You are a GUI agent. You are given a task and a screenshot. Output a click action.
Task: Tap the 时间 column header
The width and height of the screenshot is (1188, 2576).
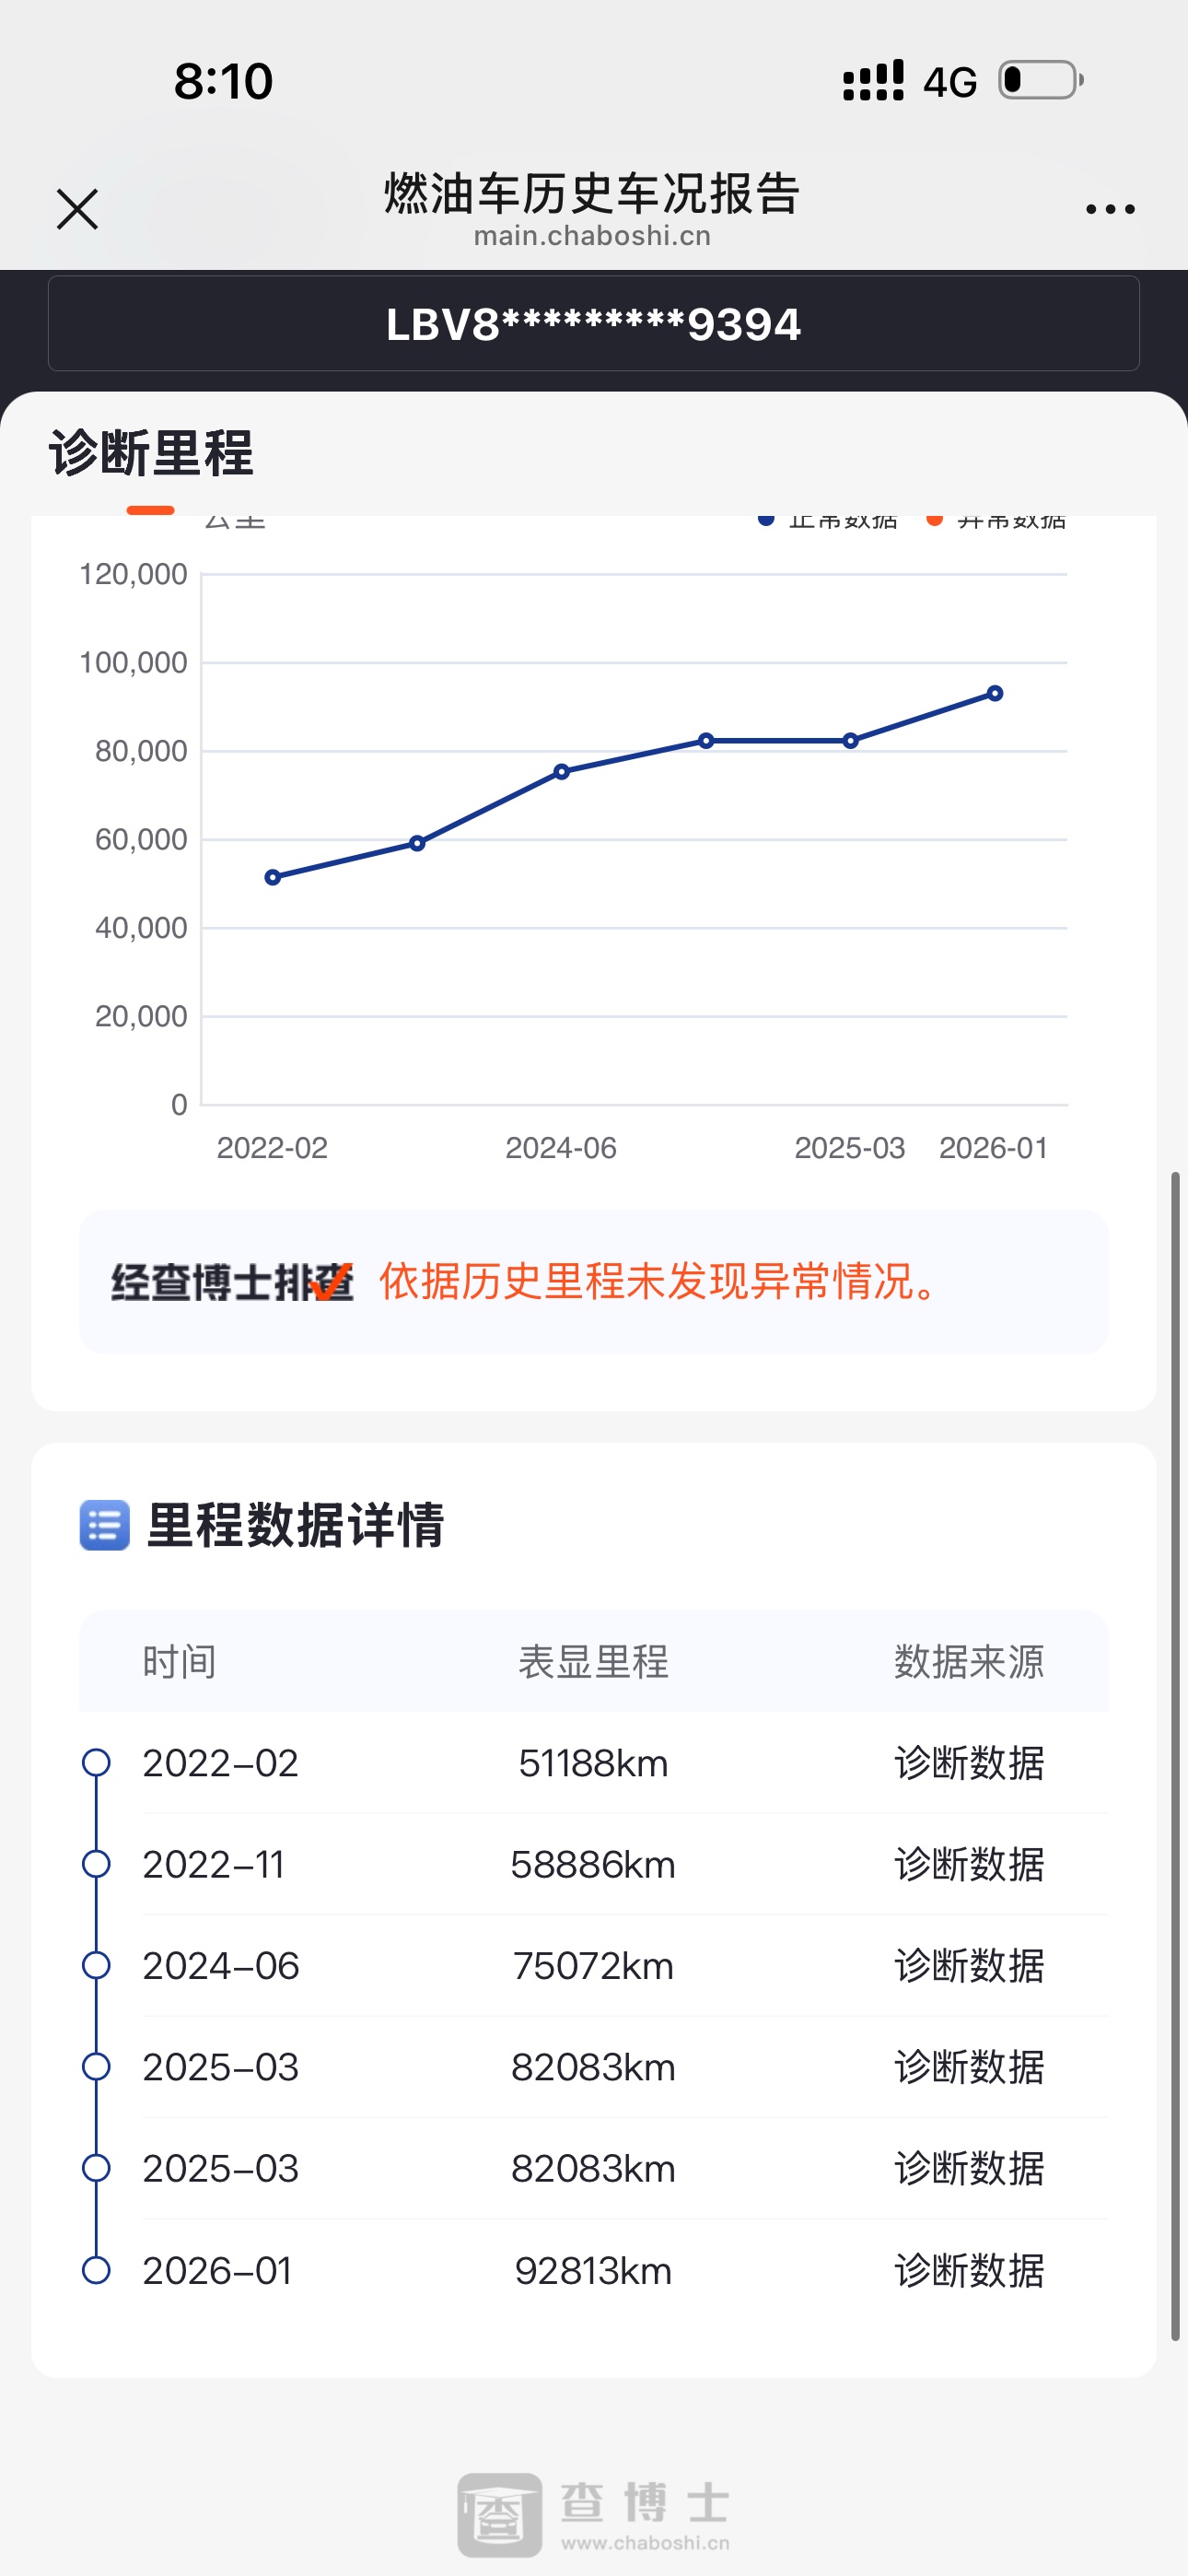(180, 1662)
